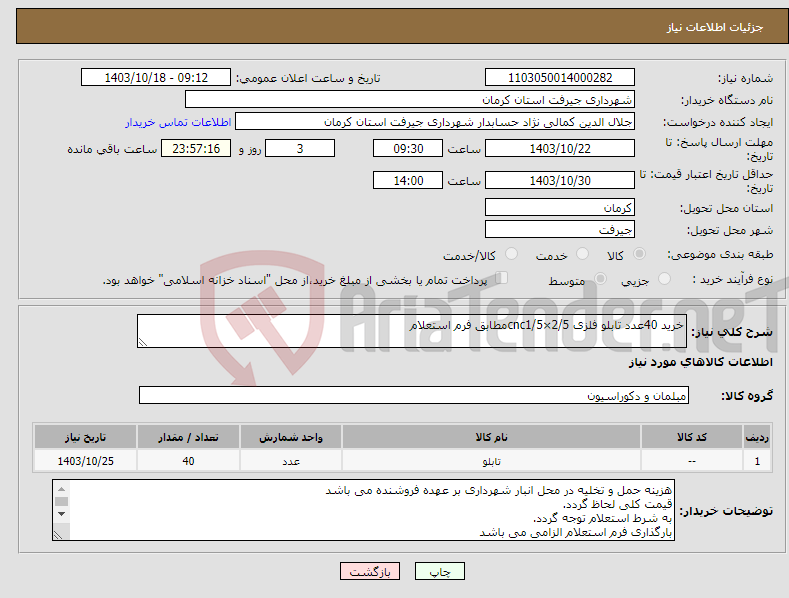789x598 pixels.
Task: Click the buyer notes textarea
Action: (x=363, y=510)
